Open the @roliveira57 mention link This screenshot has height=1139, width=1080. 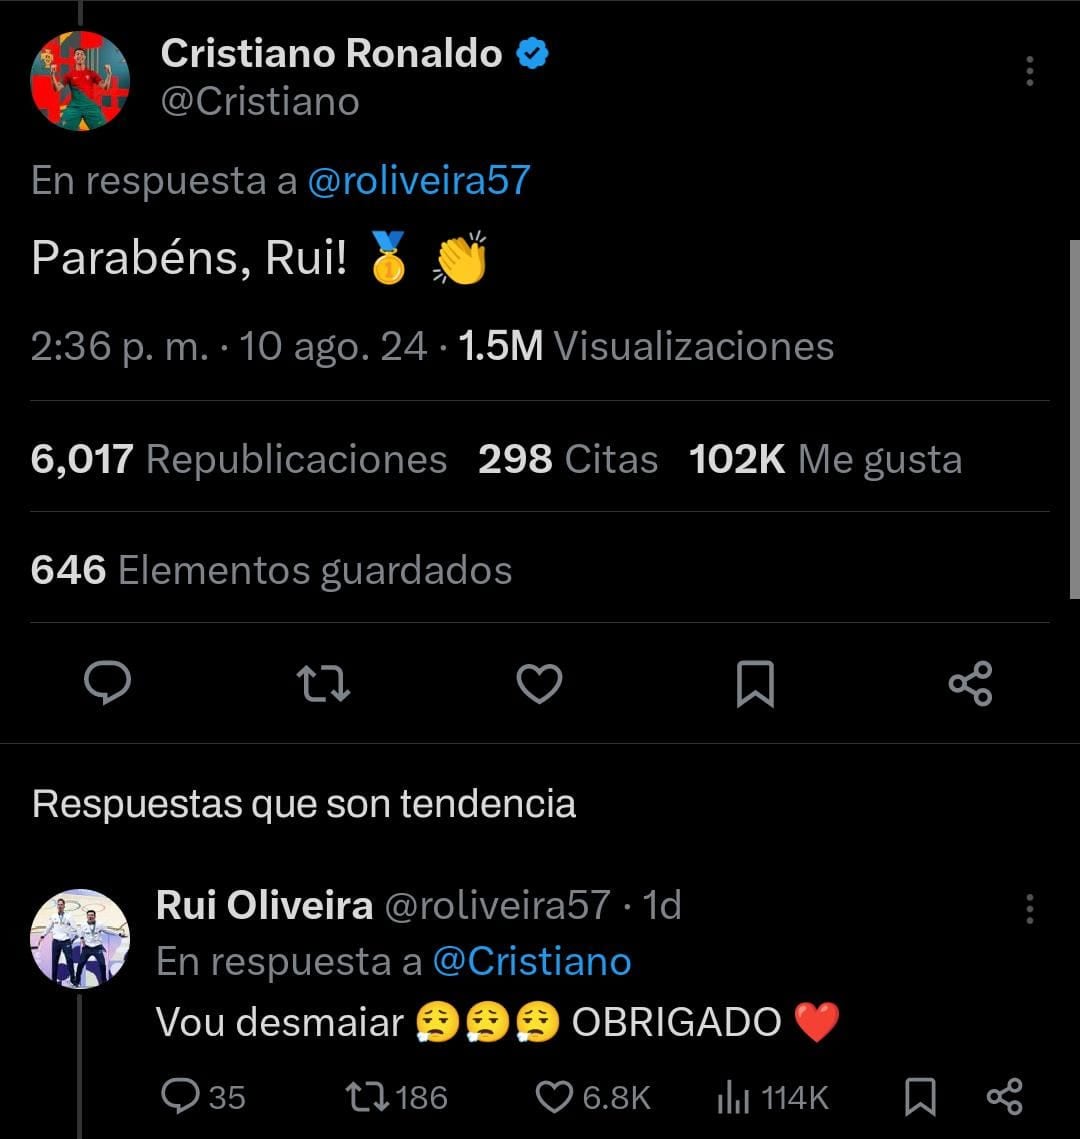pos(418,181)
